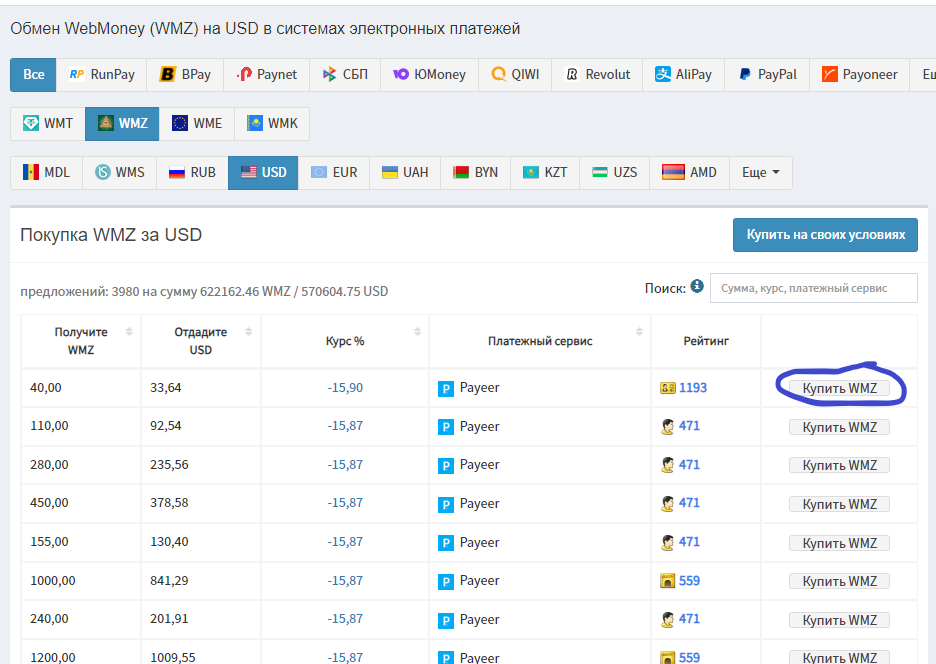Click Купить WMZ in the 110,00 row
This screenshot has width=936, height=664.
coord(839,427)
